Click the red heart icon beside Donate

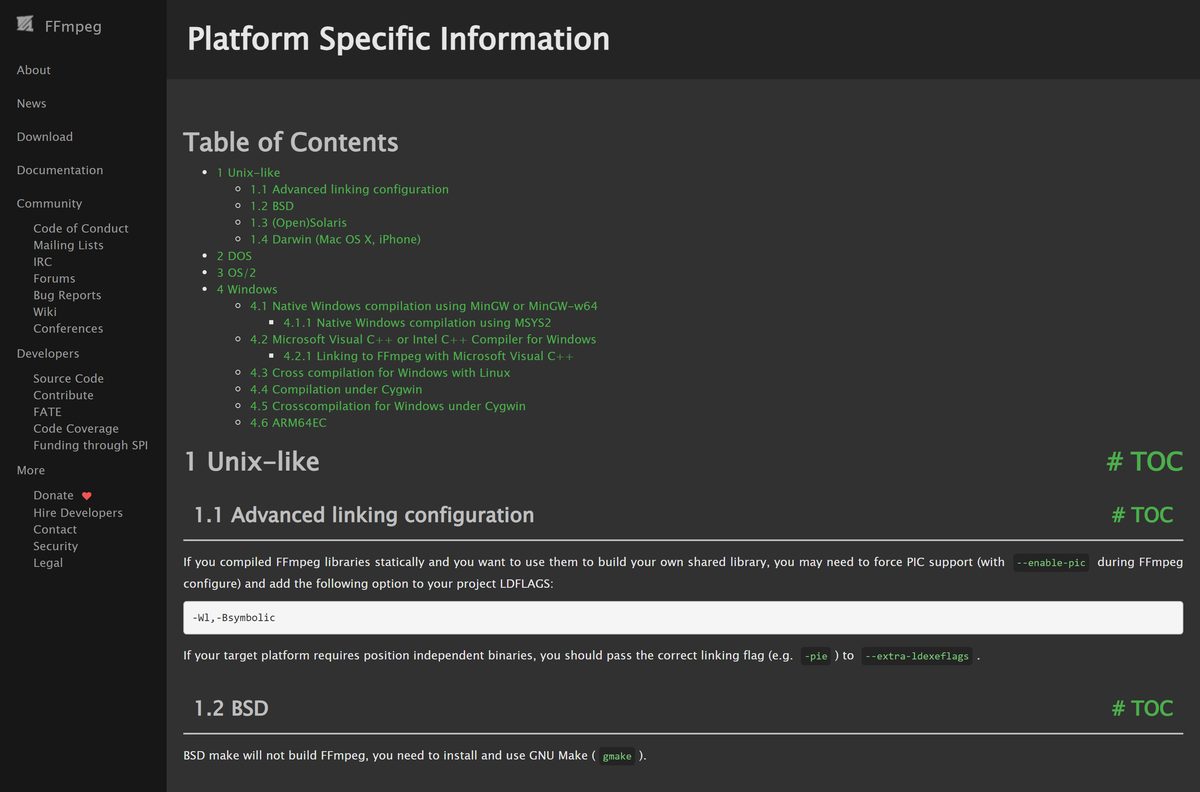87,496
